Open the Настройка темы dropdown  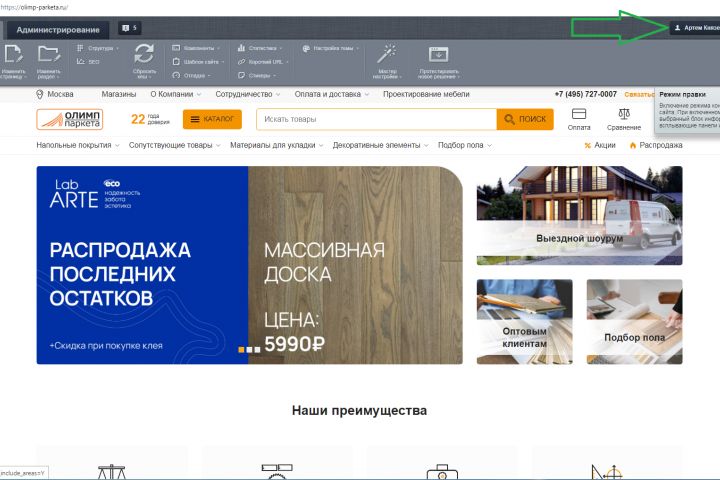click(x=331, y=48)
